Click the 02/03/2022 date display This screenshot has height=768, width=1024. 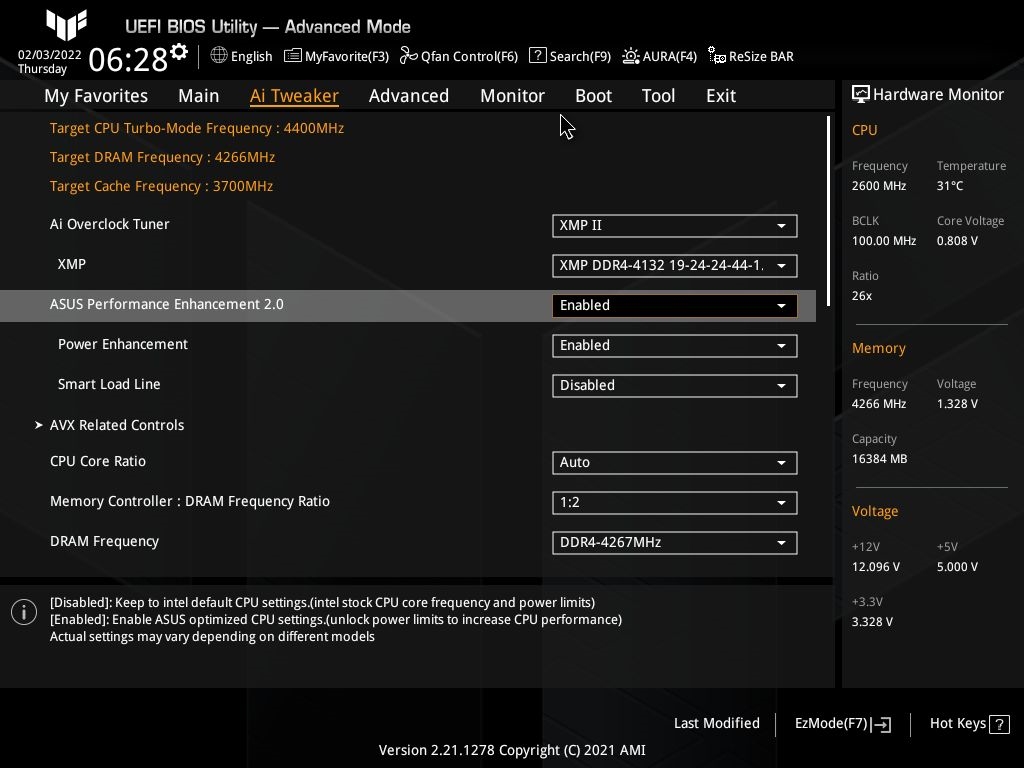(x=50, y=55)
